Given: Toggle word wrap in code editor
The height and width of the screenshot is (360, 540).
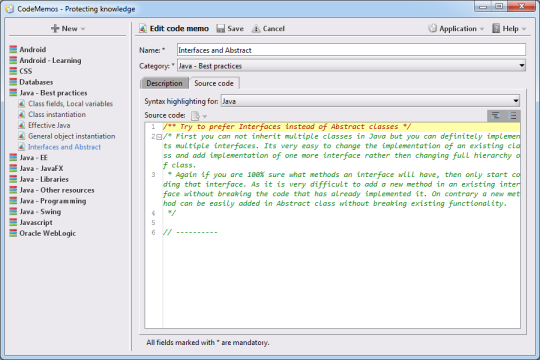Looking at the screenshot, I should 496,115.
